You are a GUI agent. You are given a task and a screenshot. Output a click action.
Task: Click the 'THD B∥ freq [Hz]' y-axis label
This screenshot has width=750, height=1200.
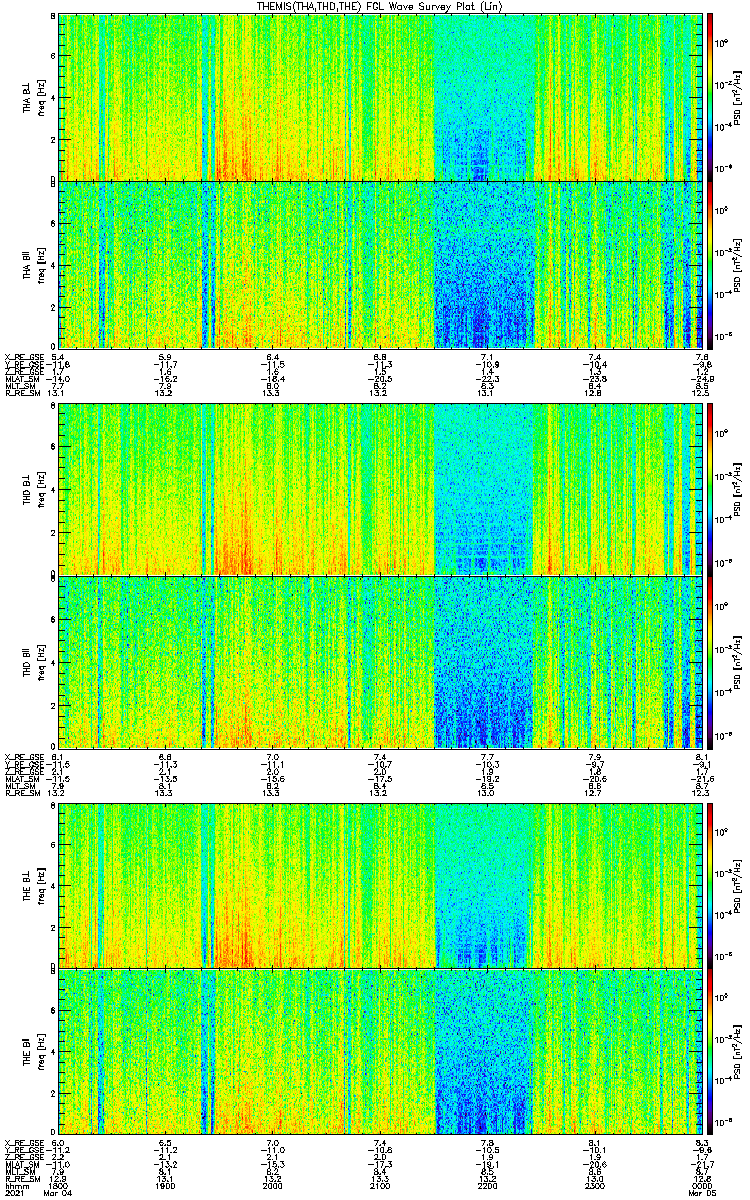35,661
